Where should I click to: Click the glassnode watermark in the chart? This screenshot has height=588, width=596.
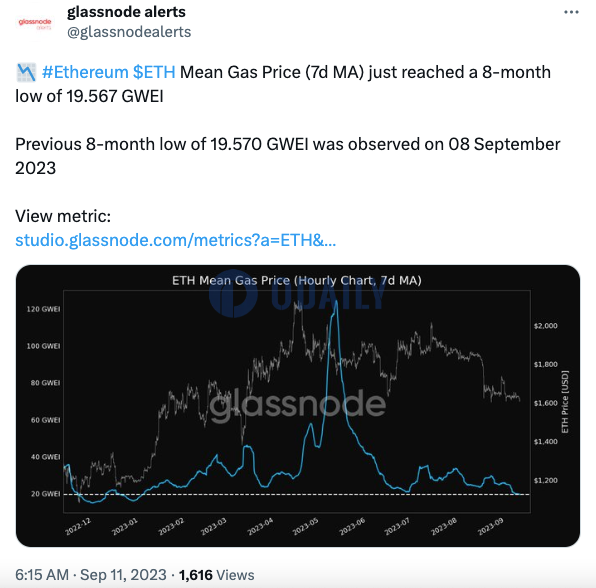point(298,404)
